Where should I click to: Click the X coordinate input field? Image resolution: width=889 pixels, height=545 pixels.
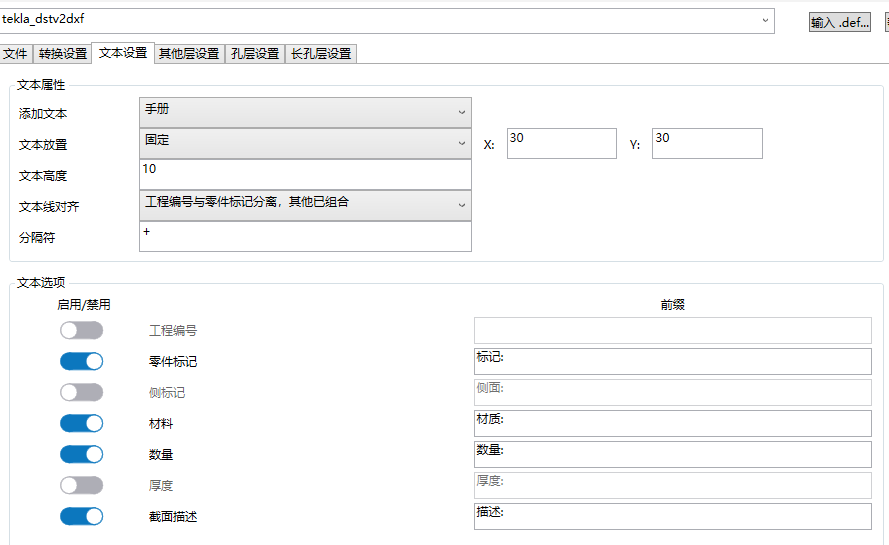561,143
